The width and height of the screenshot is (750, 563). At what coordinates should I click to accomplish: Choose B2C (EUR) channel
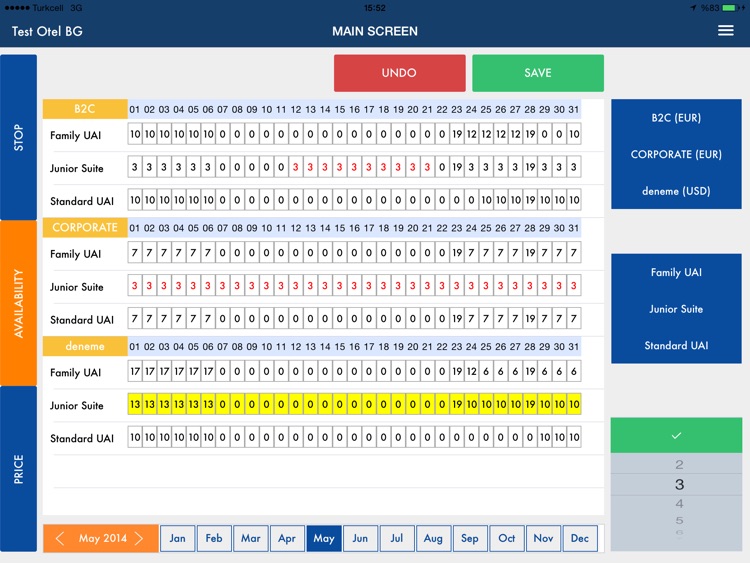[676, 118]
